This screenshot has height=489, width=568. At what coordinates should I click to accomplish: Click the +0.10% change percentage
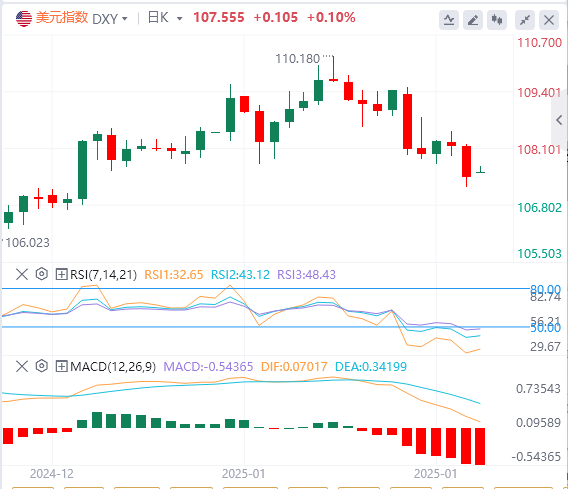point(331,17)
